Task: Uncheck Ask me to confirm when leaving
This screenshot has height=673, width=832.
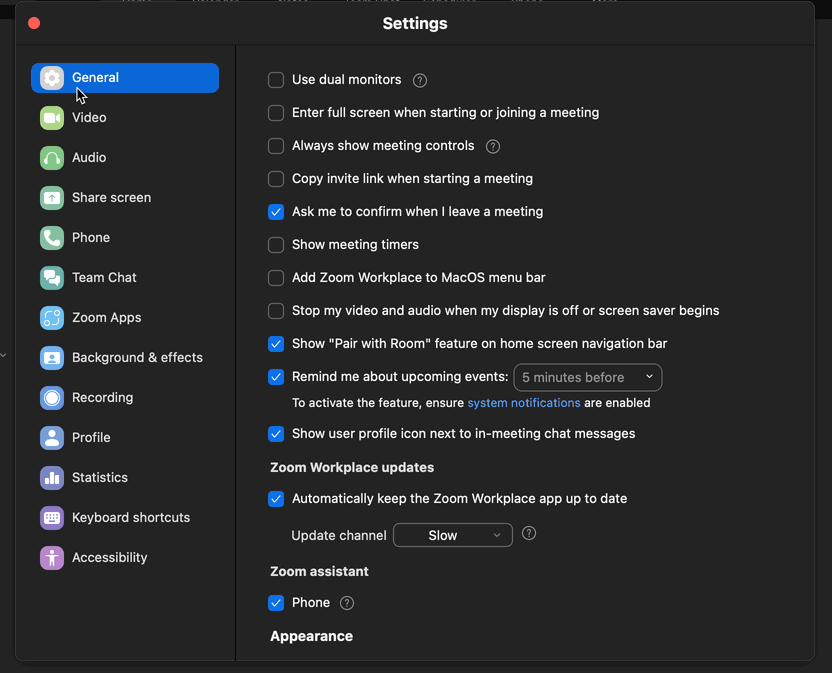Action: (275, 212)
